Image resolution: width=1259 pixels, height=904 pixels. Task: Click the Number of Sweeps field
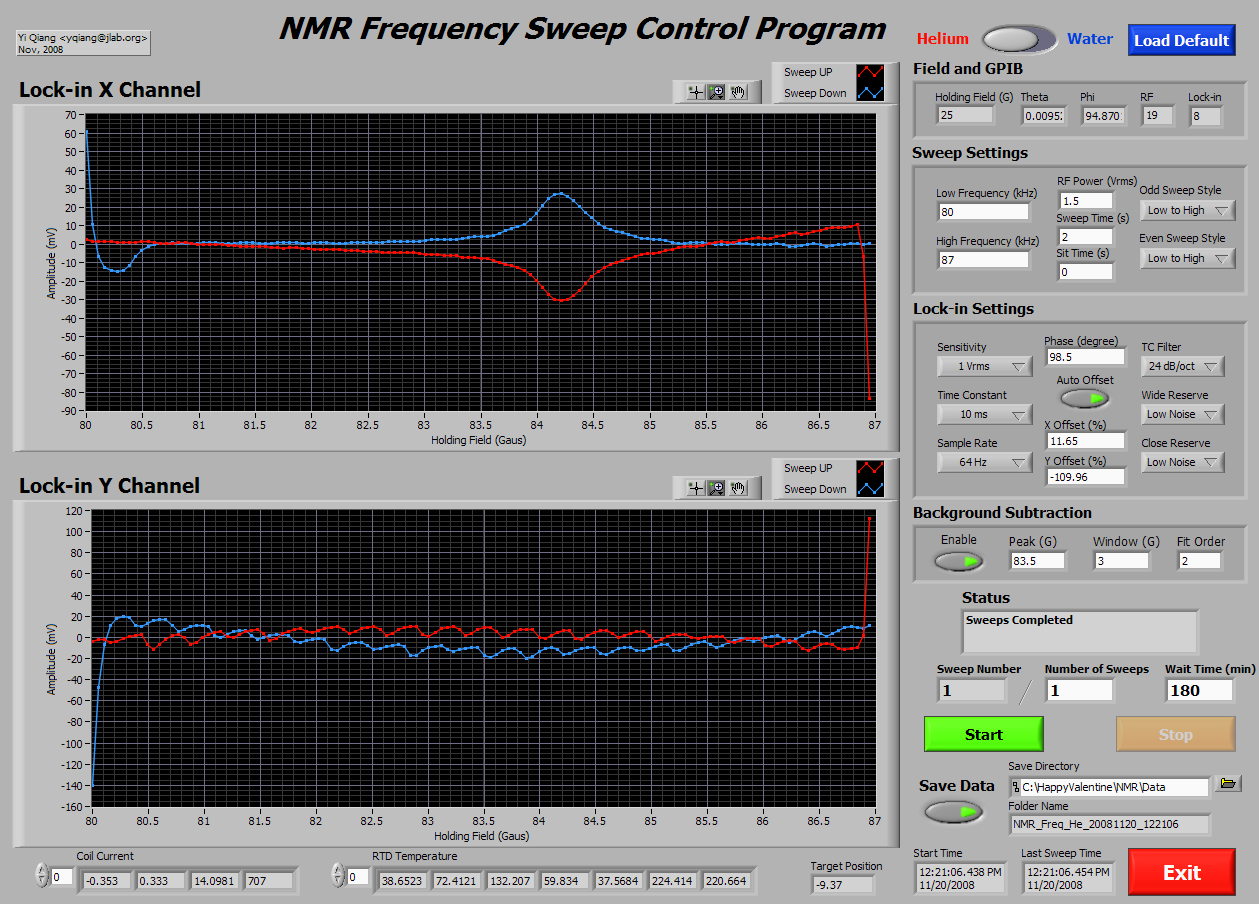point(1079,690)
